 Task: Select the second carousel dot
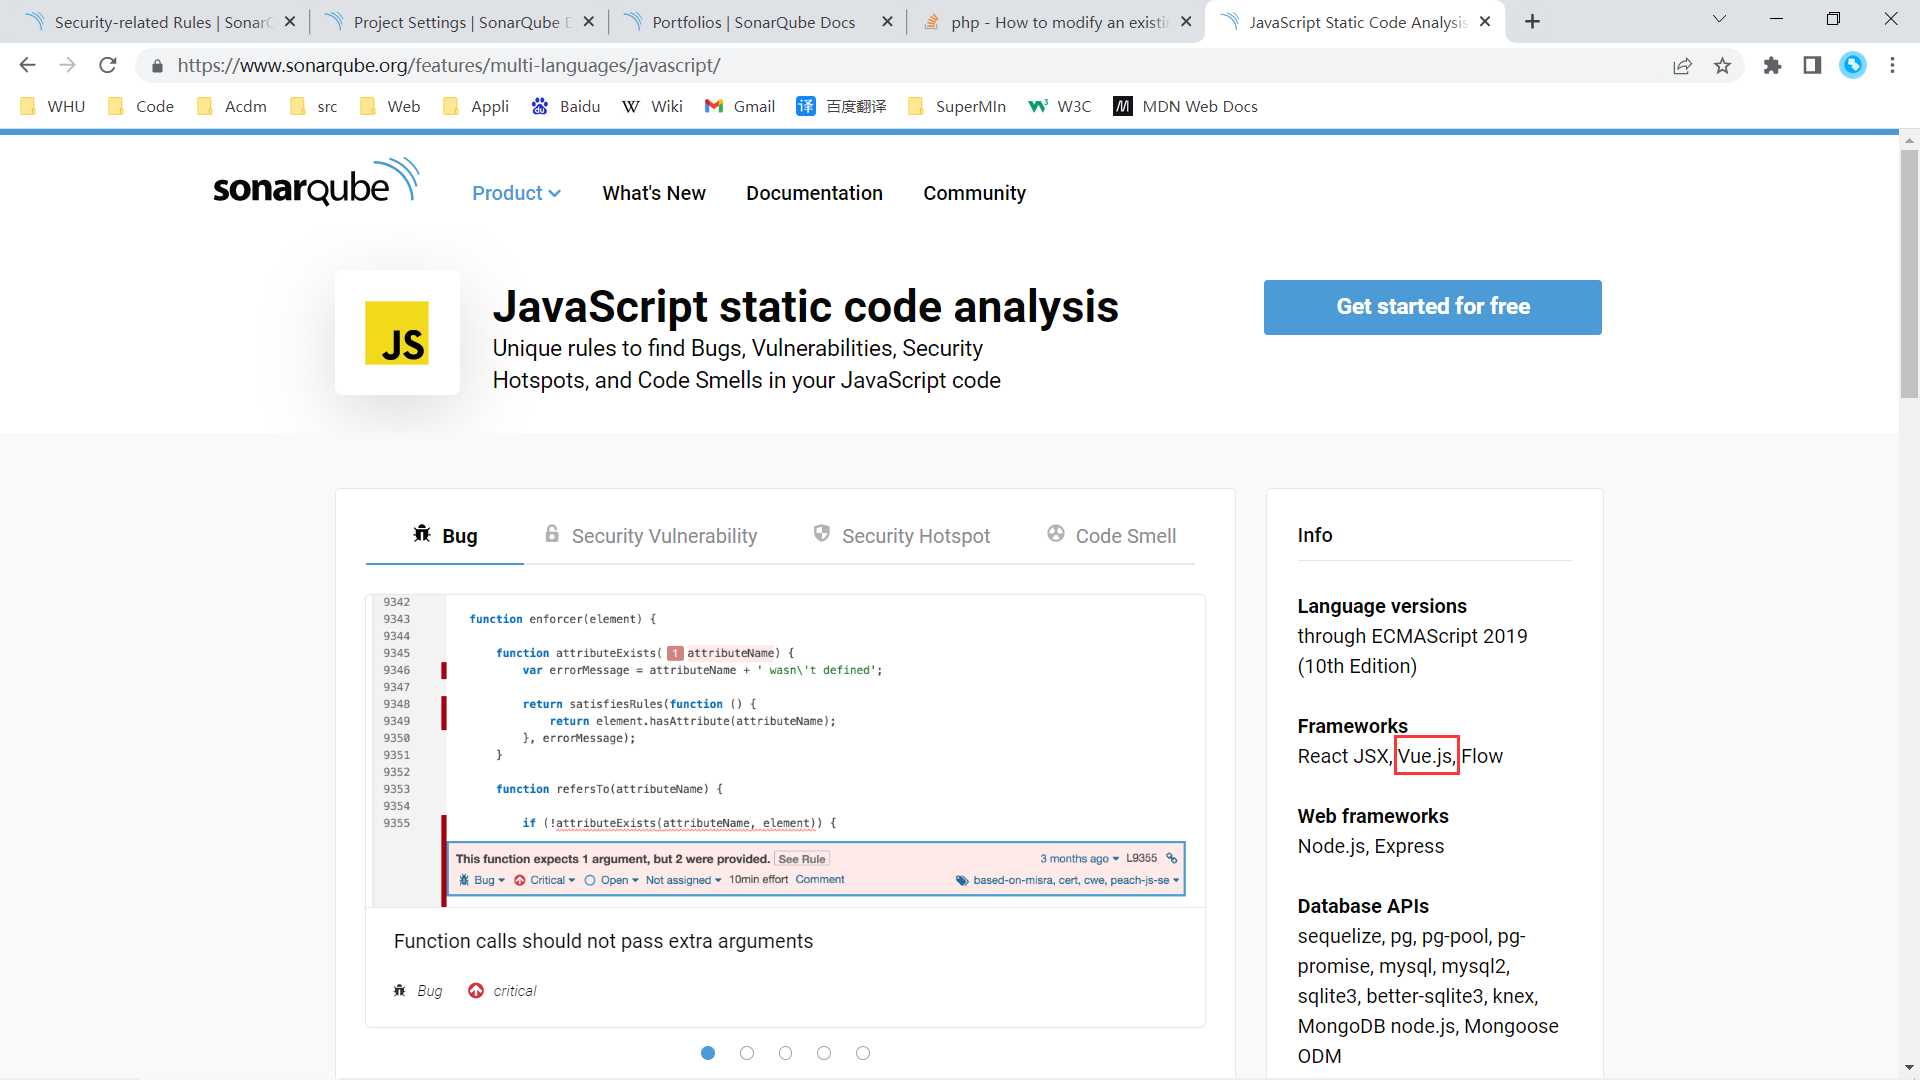(747, 1053)
